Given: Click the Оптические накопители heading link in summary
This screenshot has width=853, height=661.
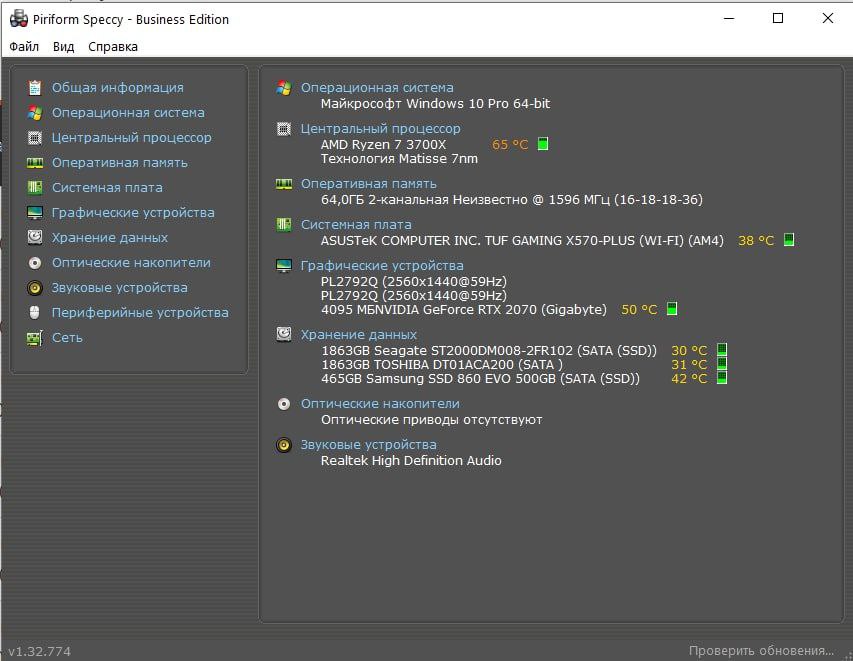Looking at the screenshot, I should (380, 404).
